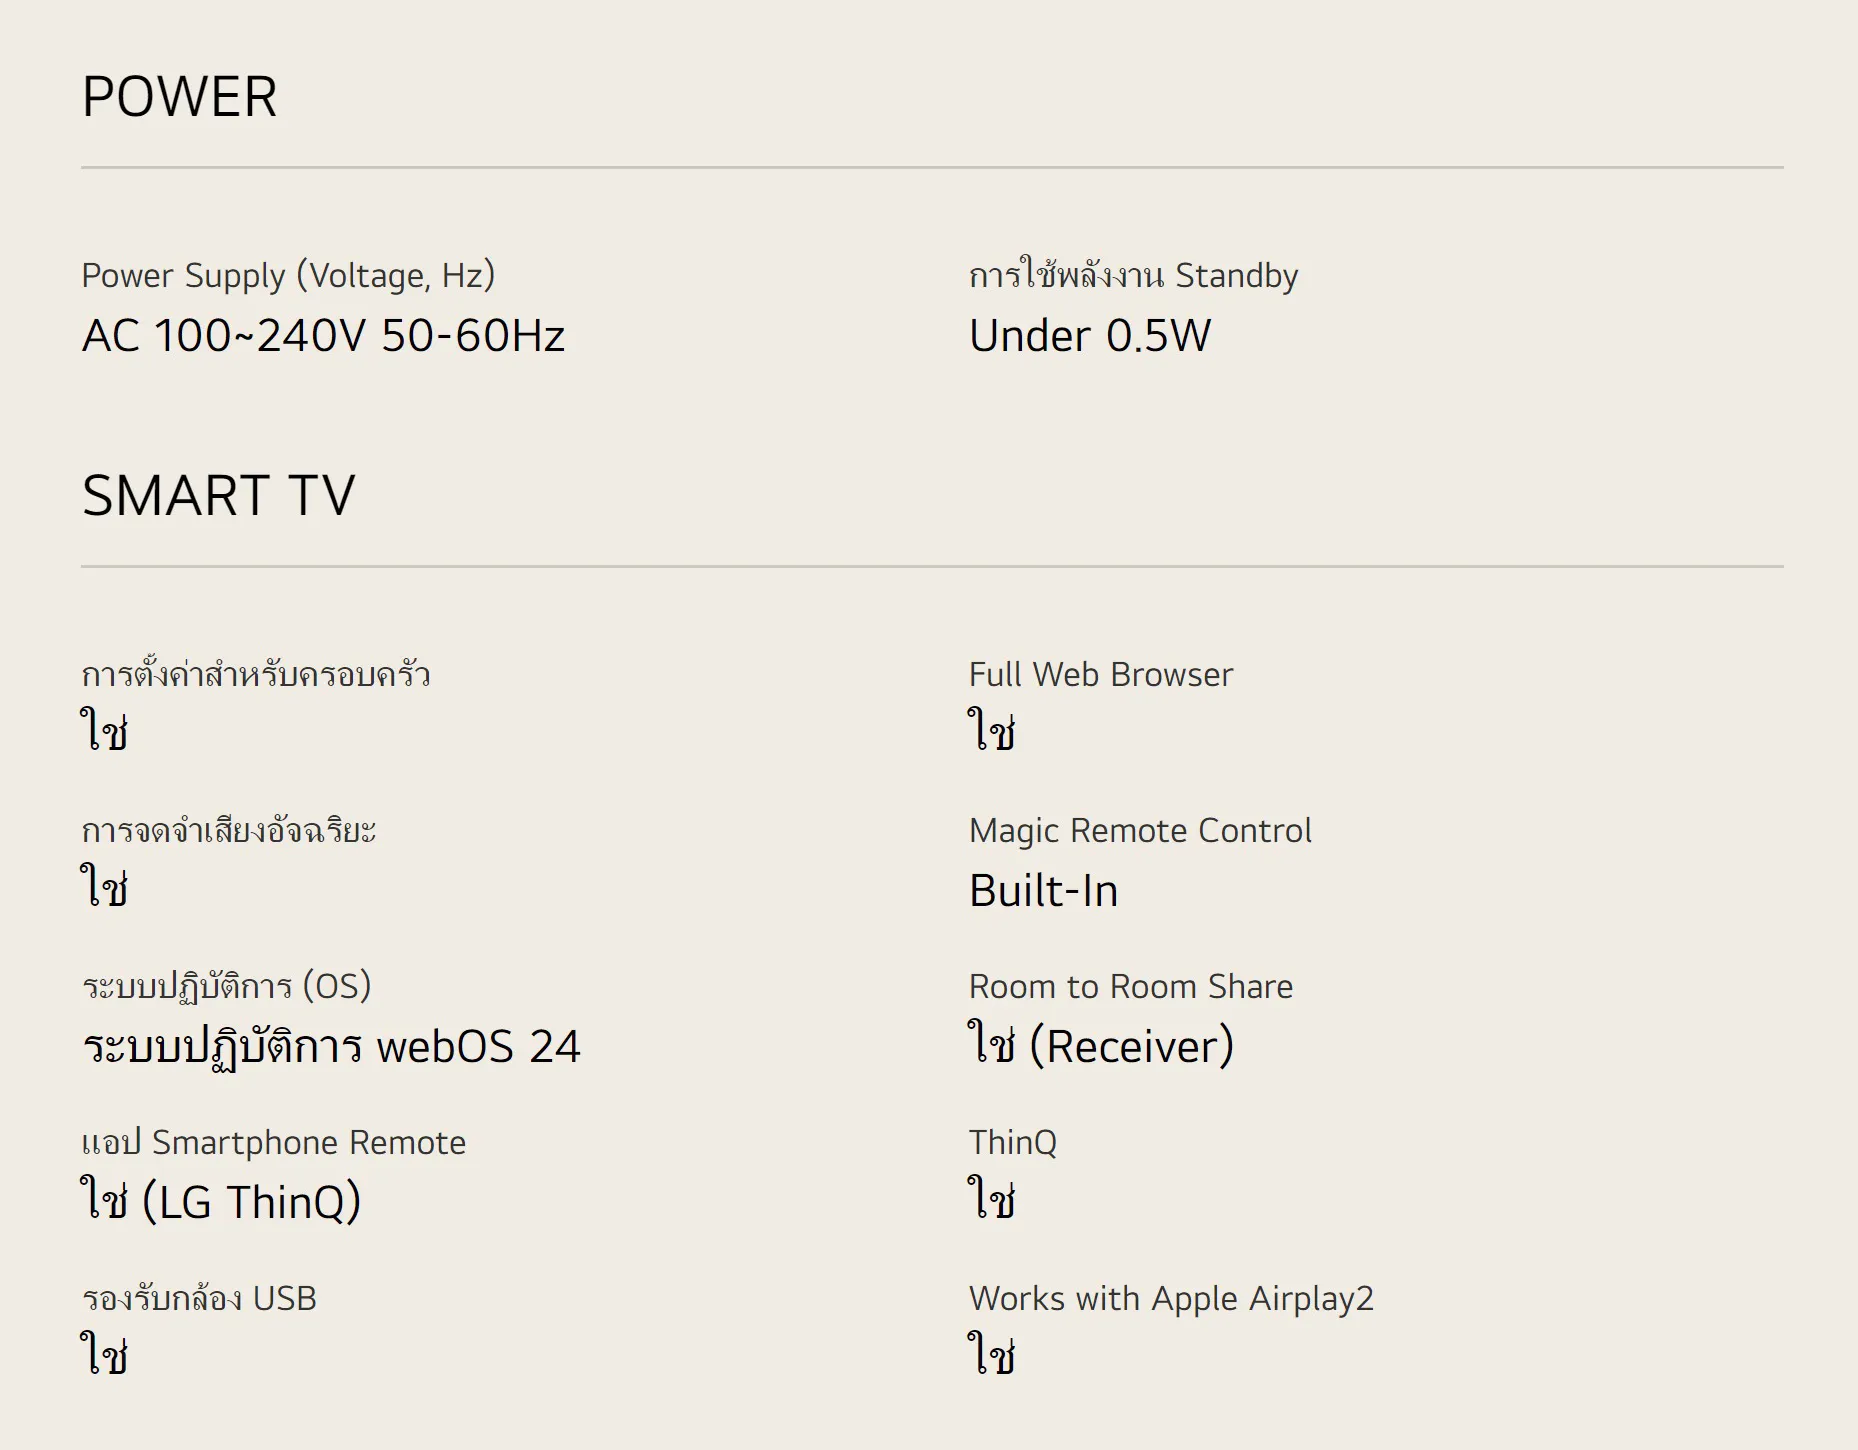Select the ระบบปฏิบัติการ (OS) label
This screenshot has height=1450, width=1858.
[226, 986]
